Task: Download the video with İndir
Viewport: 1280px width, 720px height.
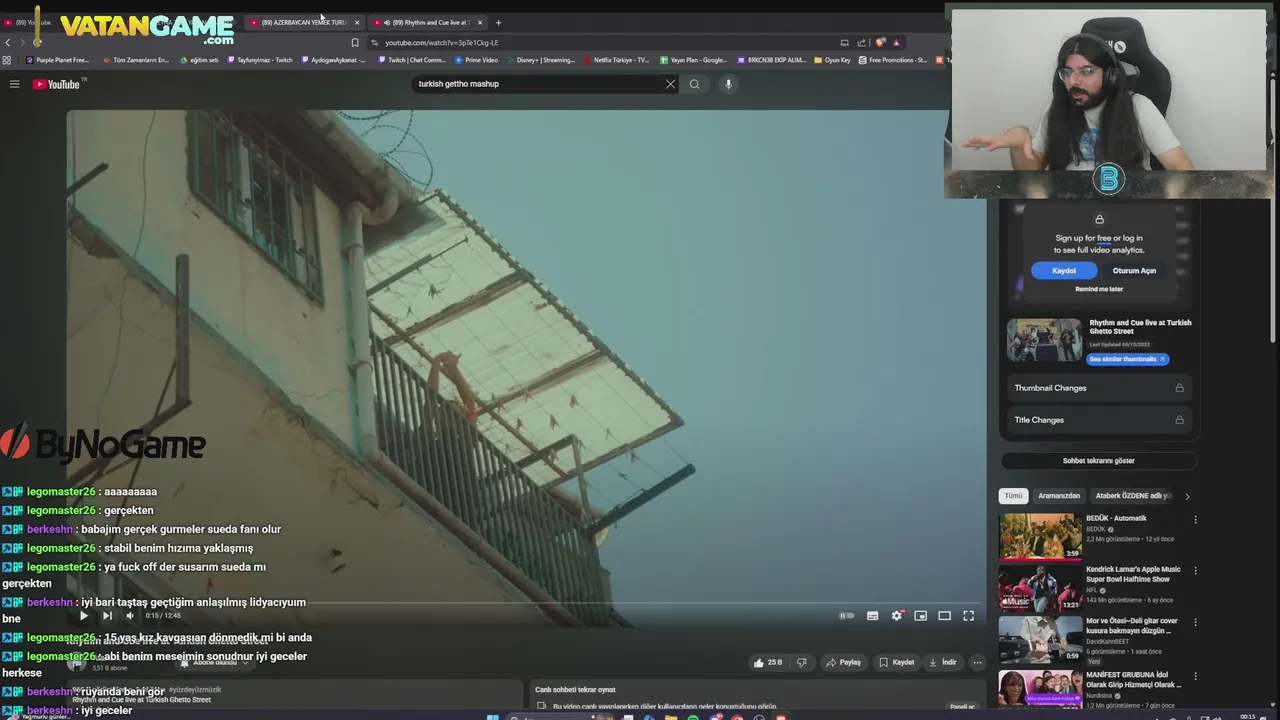Action: coord(943,662)
